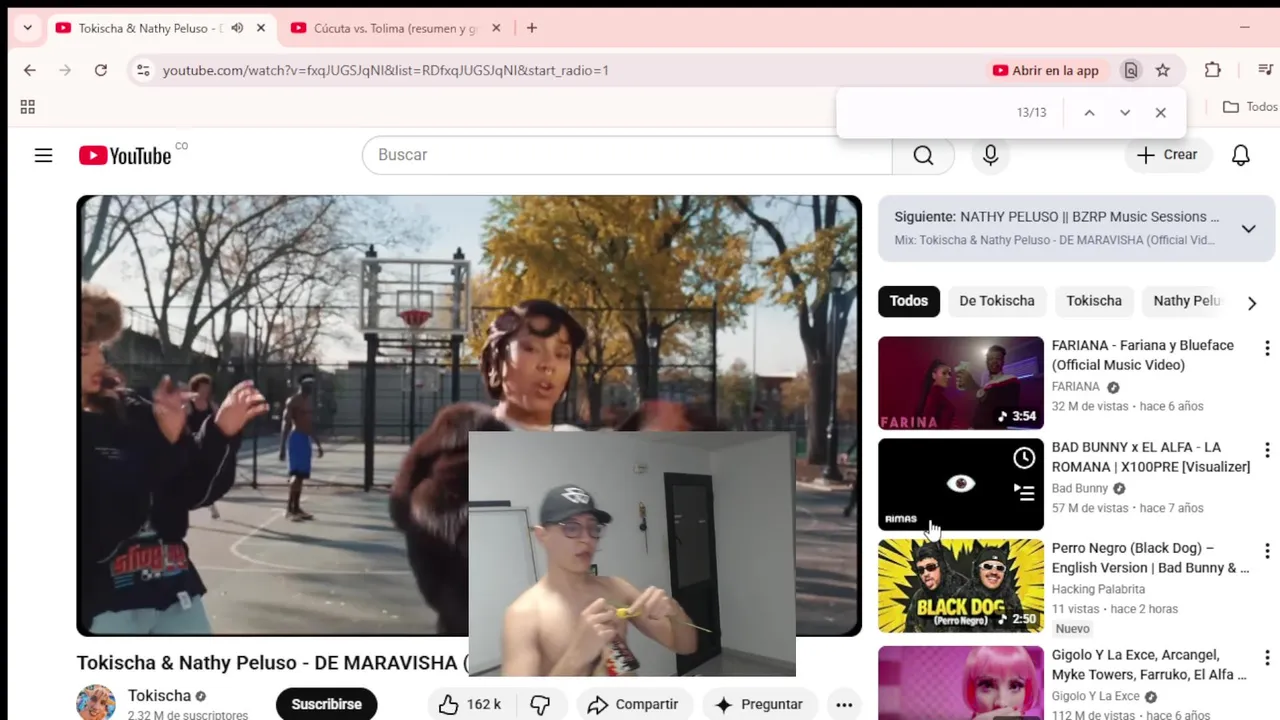This screenshot has height=720, width=1280.
Task: Open the Todos bookmarks folder
Action: coord(1250,107)
